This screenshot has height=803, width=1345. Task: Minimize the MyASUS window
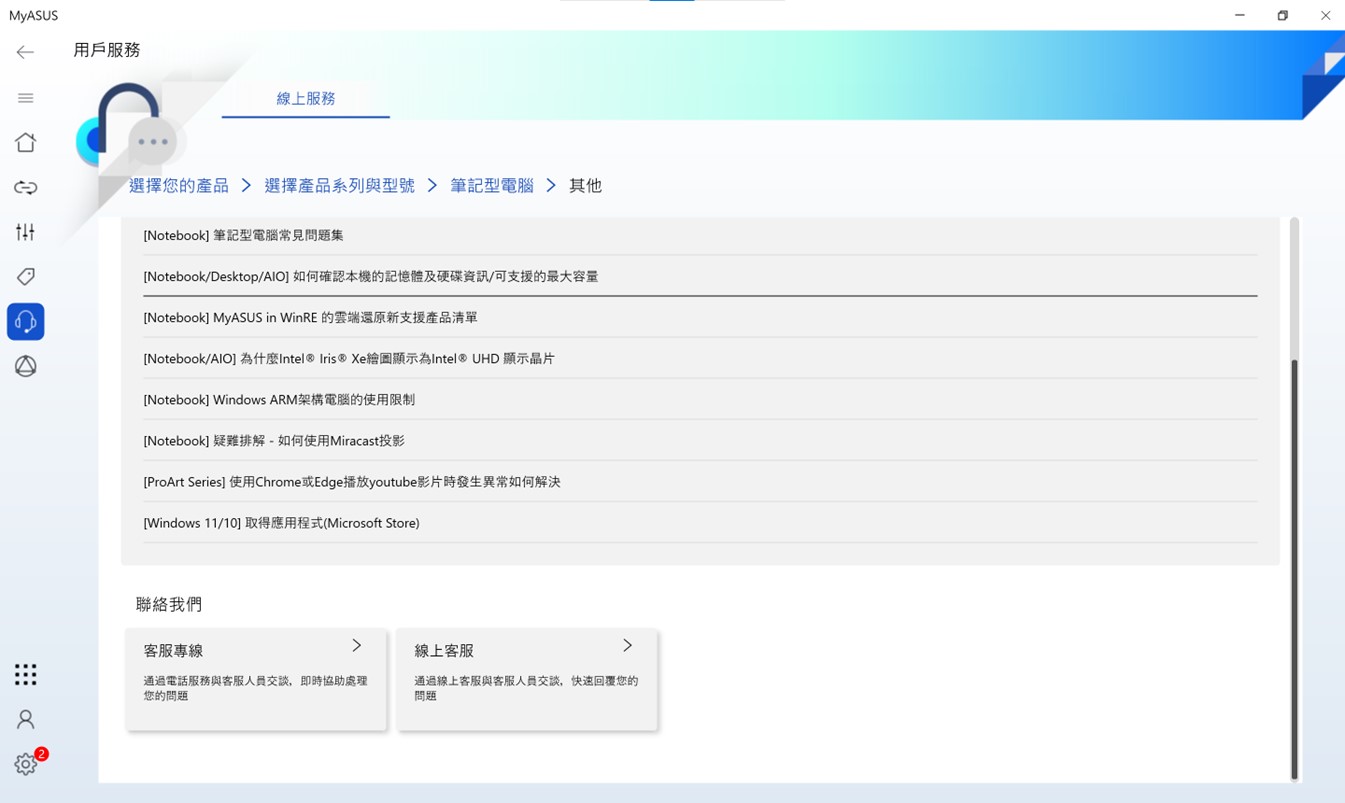tap(1240, 15)
